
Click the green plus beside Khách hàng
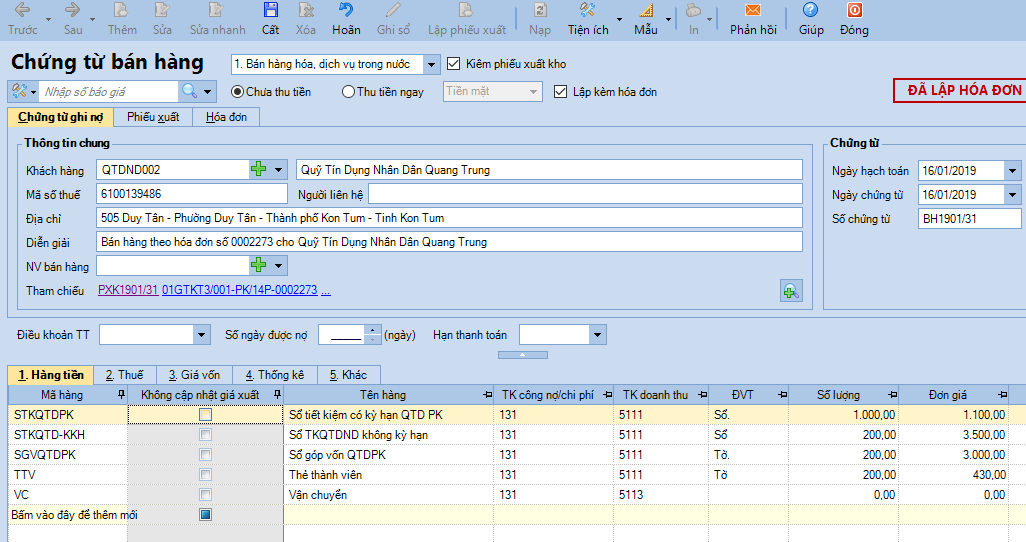tap(259, 170)
